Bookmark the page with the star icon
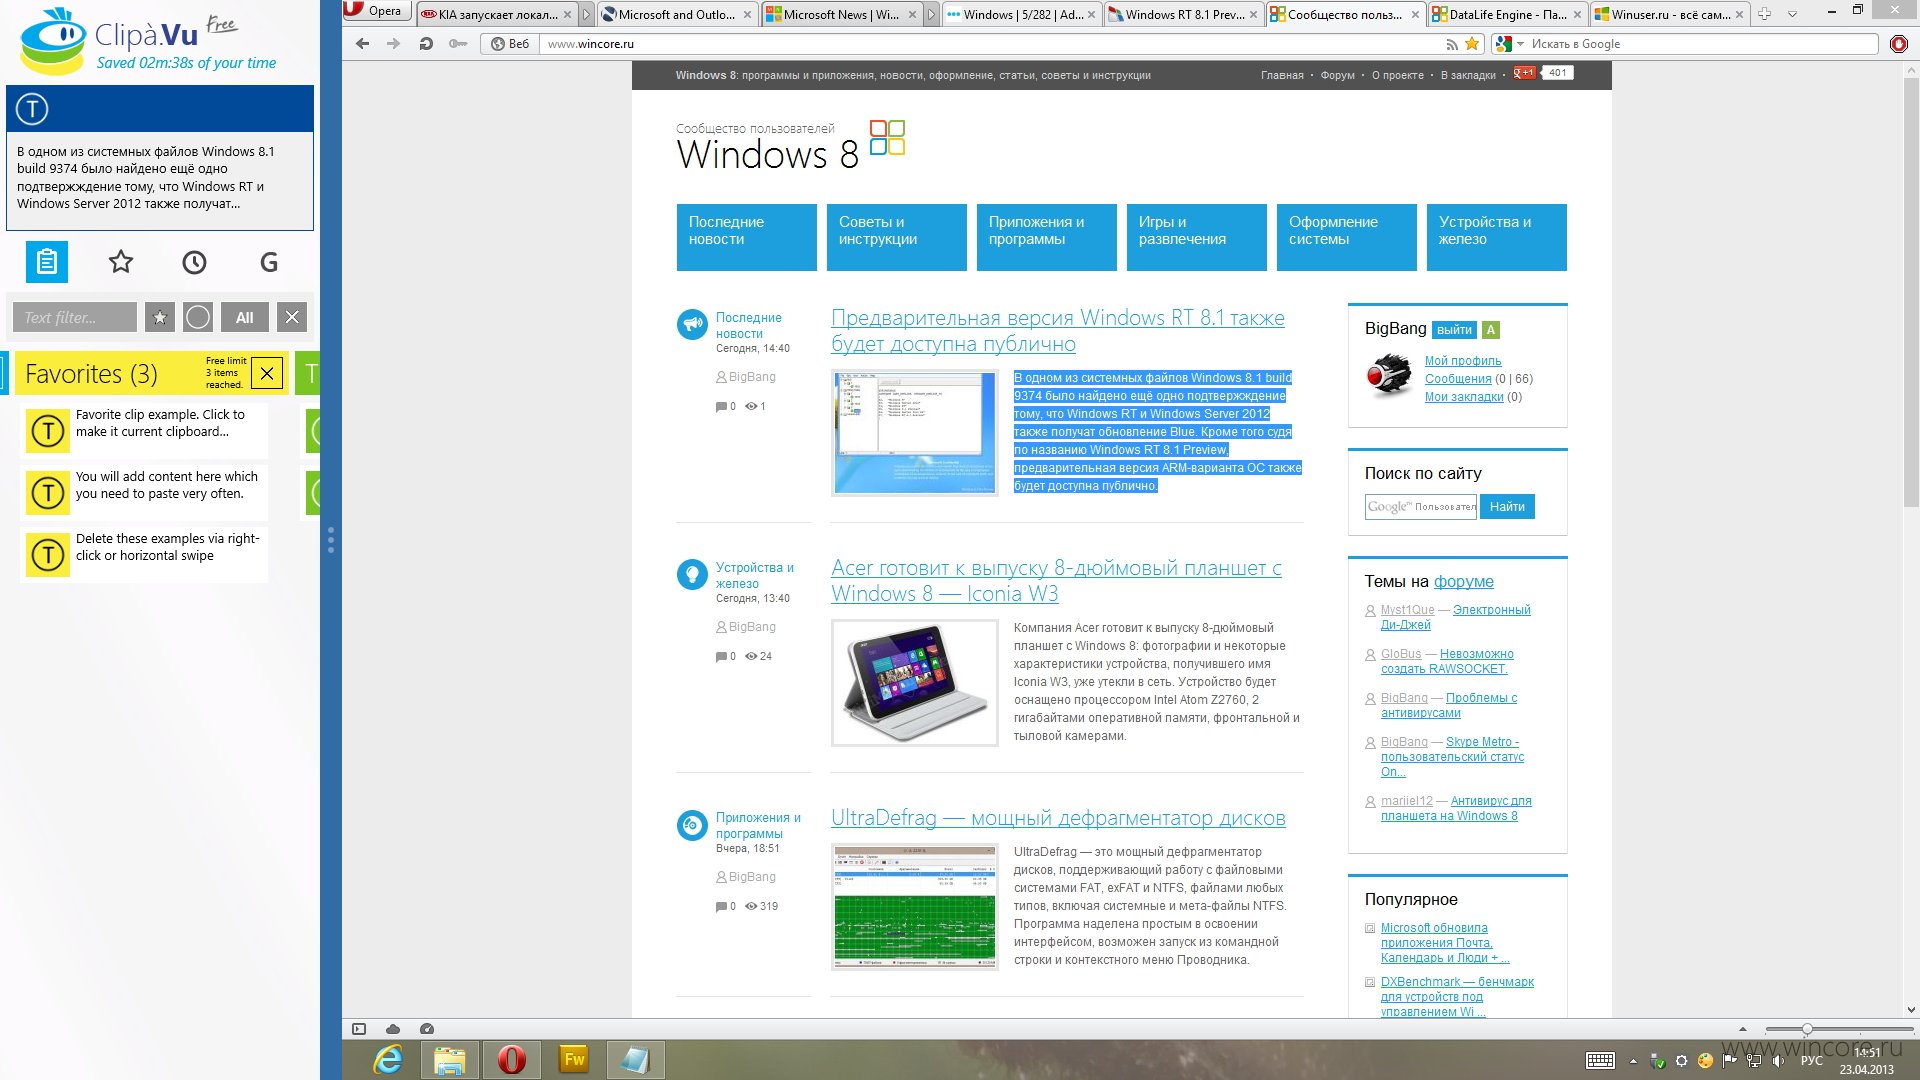 (x=1472, y=44)
